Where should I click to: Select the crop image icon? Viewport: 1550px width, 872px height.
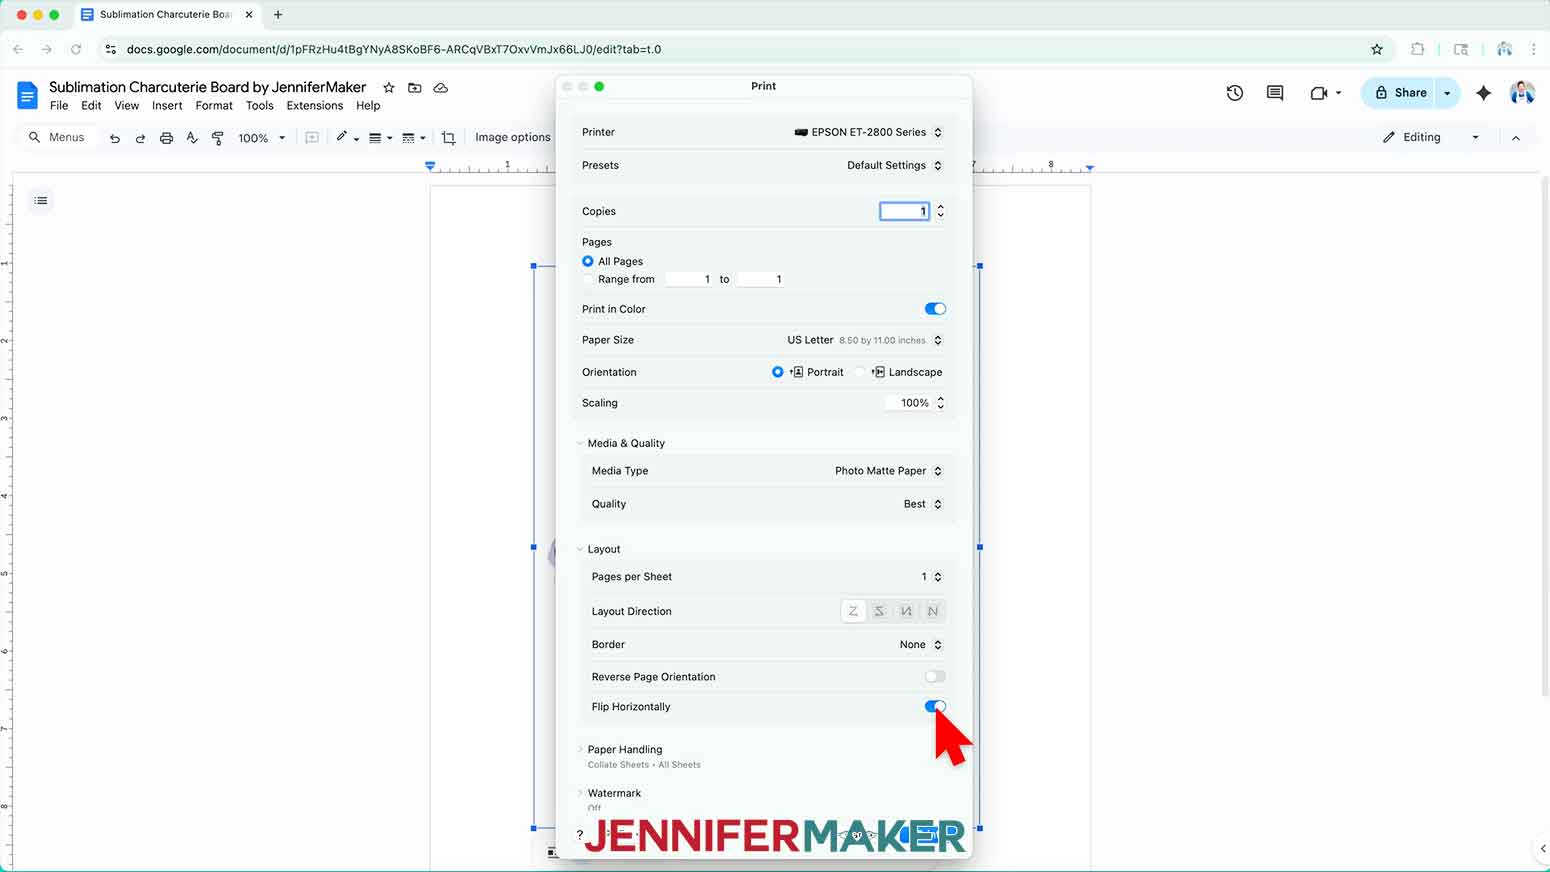448,138
